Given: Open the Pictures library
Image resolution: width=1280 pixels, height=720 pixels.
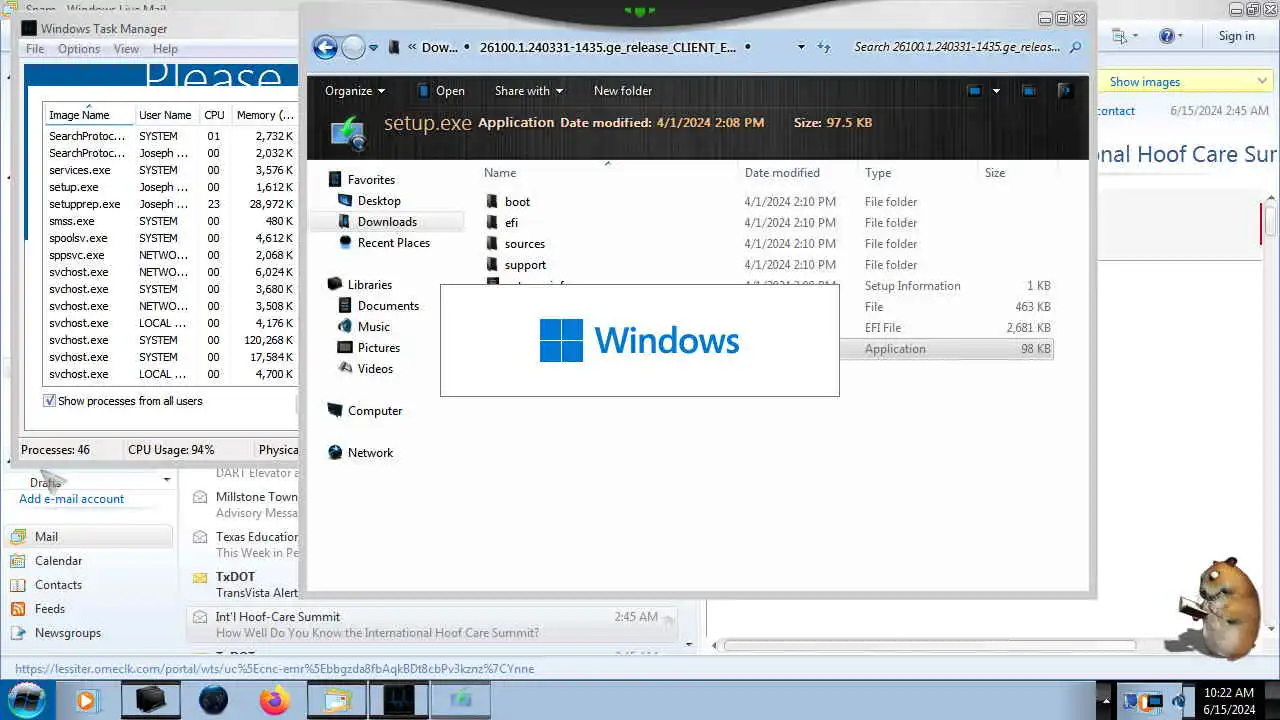Looking at the screenshot, I should pos(379,348).
